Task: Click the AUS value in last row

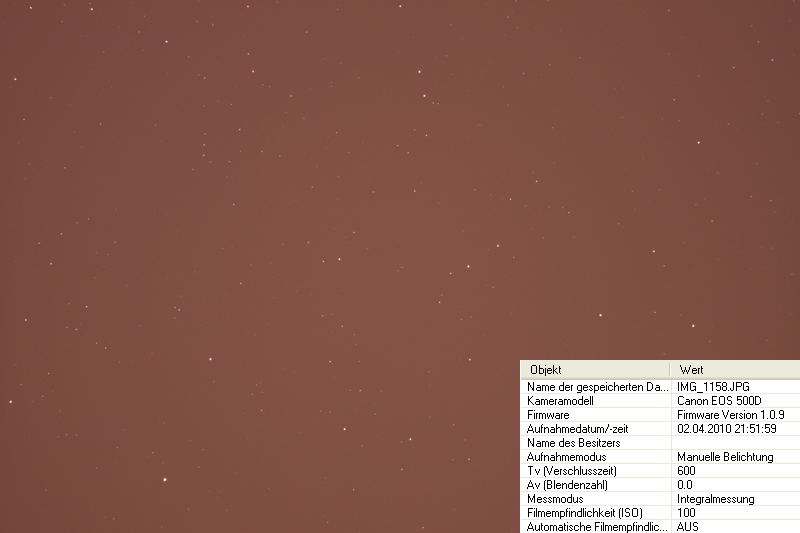Action: [x=688, y=526]
